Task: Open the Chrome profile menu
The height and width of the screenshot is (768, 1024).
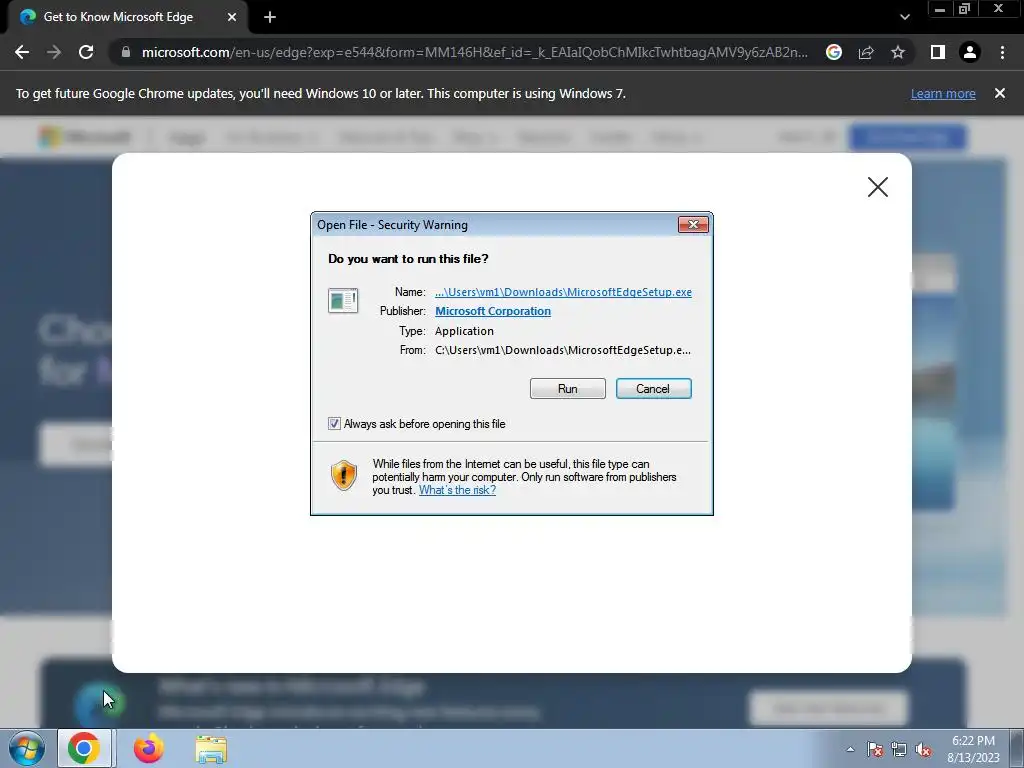Action: point(970,52)
